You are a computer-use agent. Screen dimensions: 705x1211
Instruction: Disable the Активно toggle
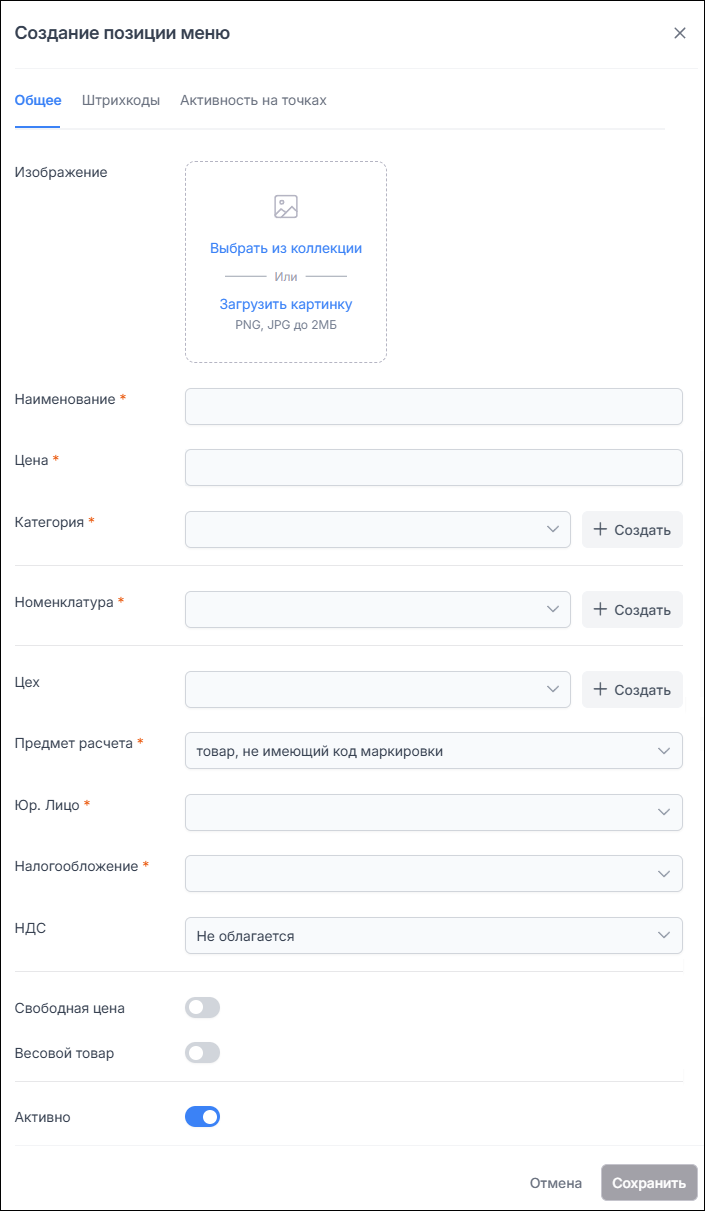202,1117
